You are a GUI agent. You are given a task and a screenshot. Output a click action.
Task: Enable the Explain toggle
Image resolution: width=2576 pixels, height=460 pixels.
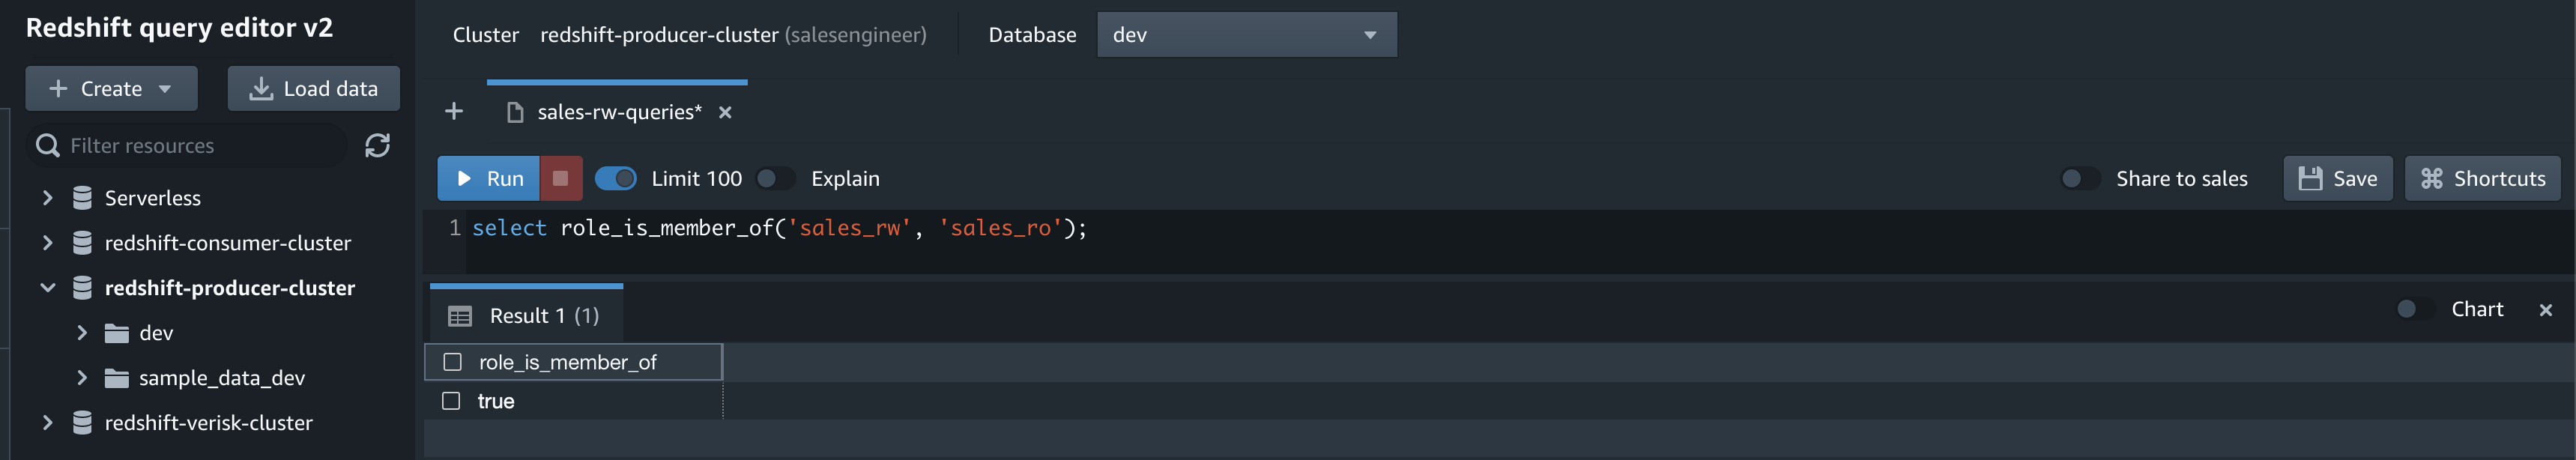click(x=775, y=178)
